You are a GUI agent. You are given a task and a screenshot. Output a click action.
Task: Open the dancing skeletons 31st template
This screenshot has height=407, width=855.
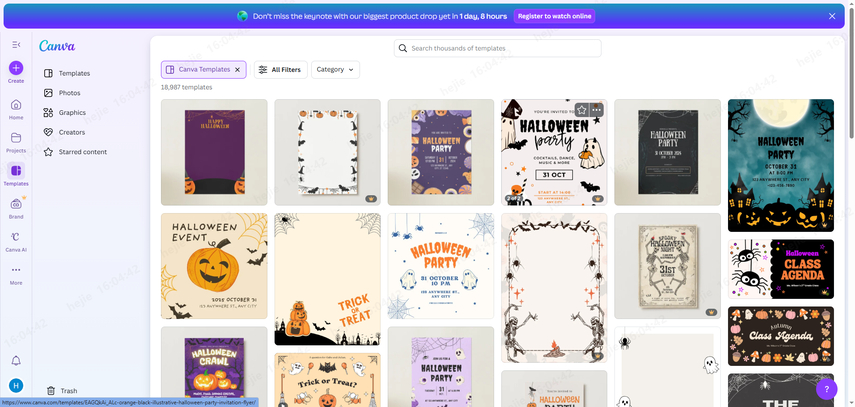667,266
